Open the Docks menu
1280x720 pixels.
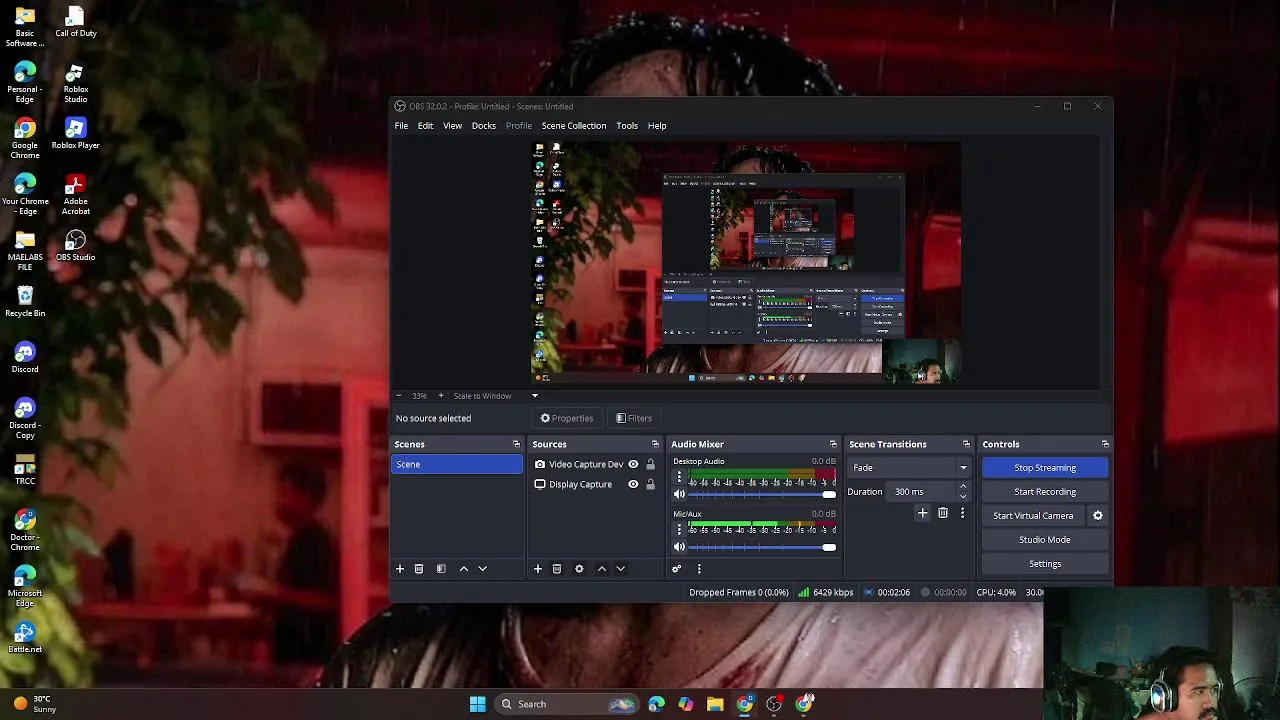pos(484,126)
